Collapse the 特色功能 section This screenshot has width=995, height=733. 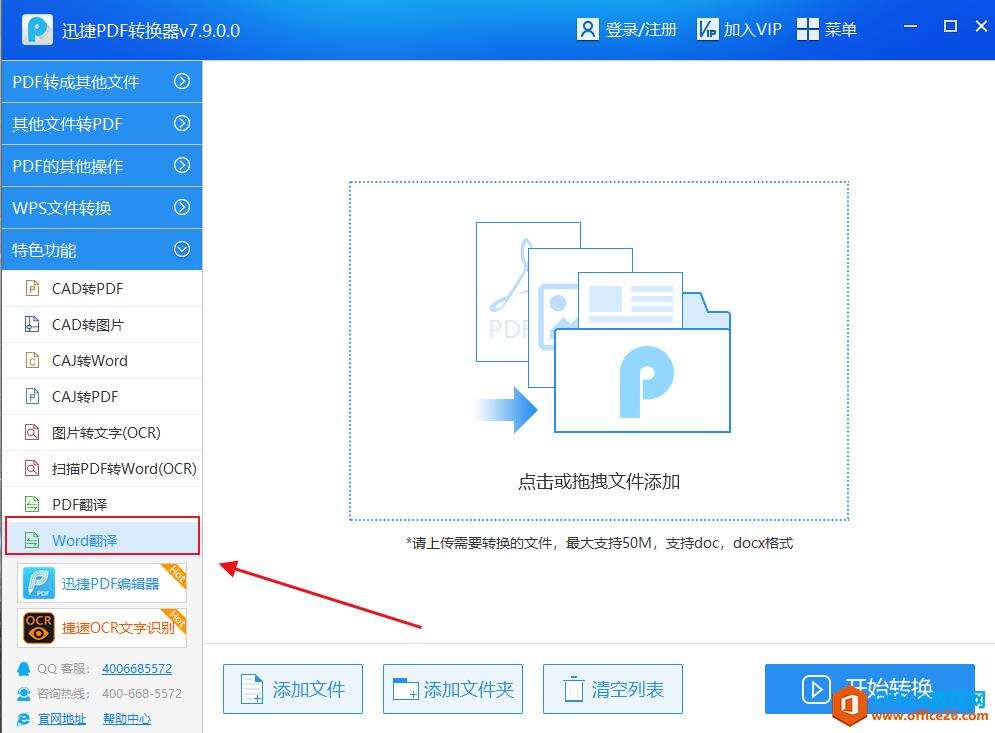click(102, 249)
